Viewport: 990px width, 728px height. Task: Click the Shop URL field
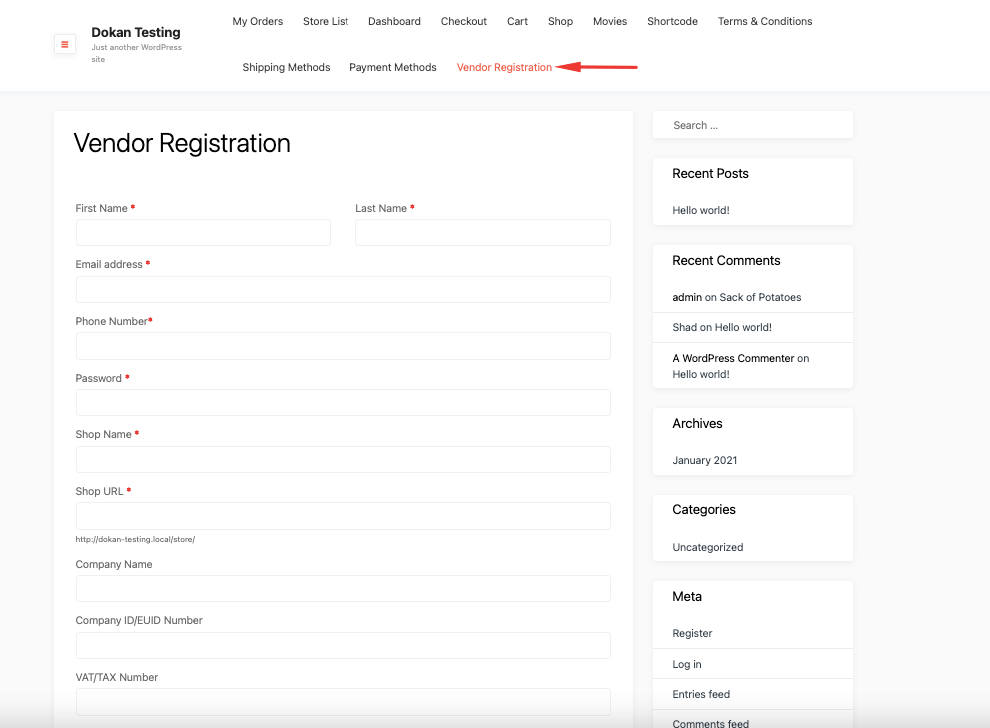pos(343,515)
